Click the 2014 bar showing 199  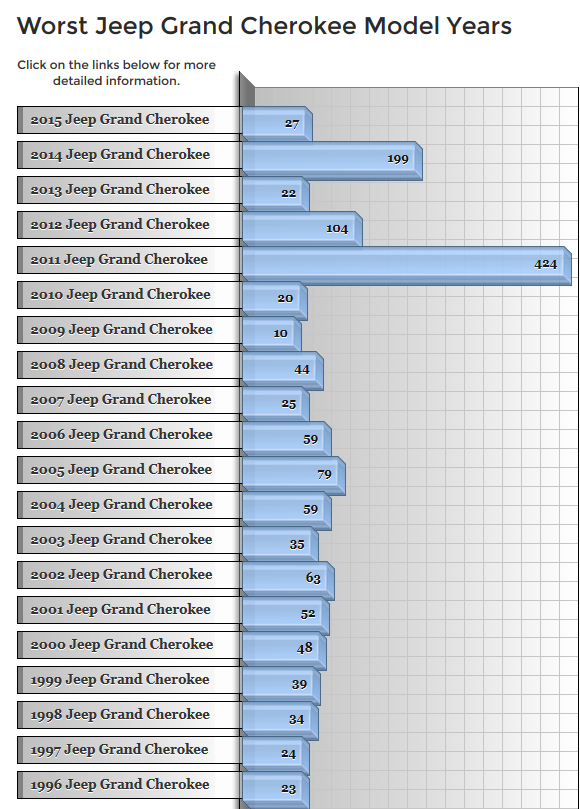(332, 159)
